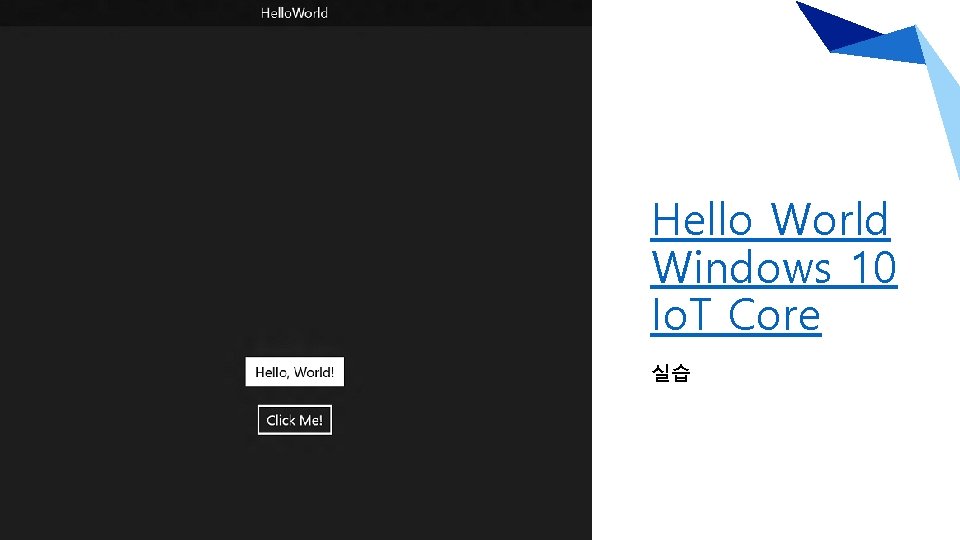The width and height of the screenshot is (960, 540).
Task: Select the "Hello, World!" text box
Action: pos(294,372)
